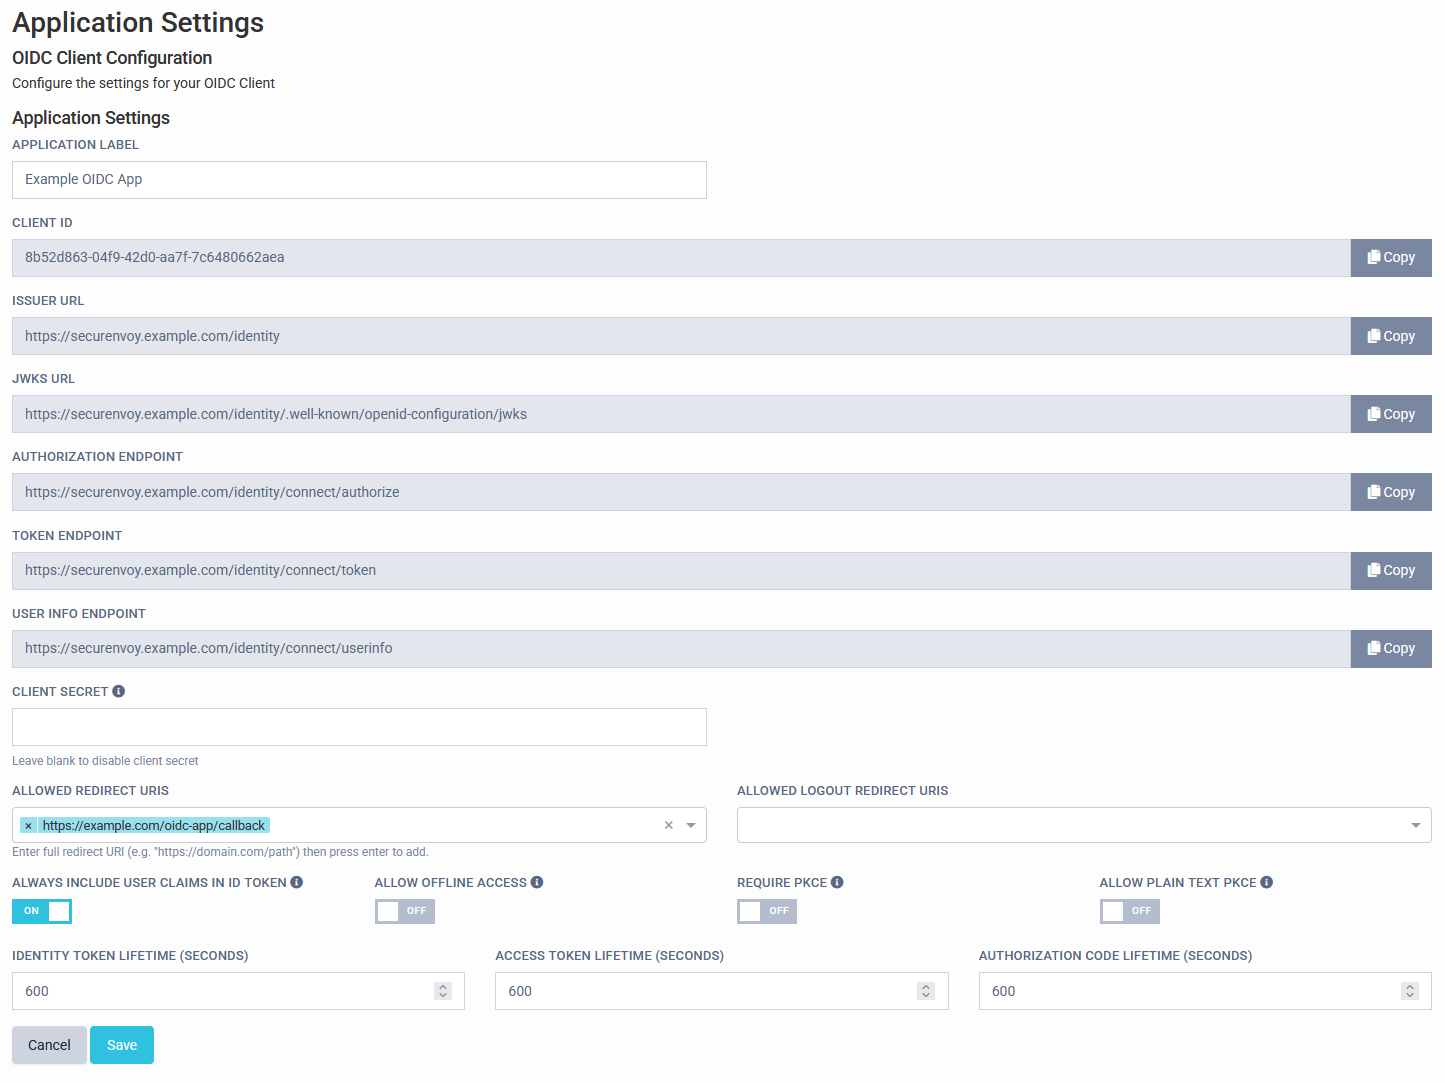Enable Allow Offline Access switch
The height and width of the screenshot is (1083, 1445).
click(405, 911)
